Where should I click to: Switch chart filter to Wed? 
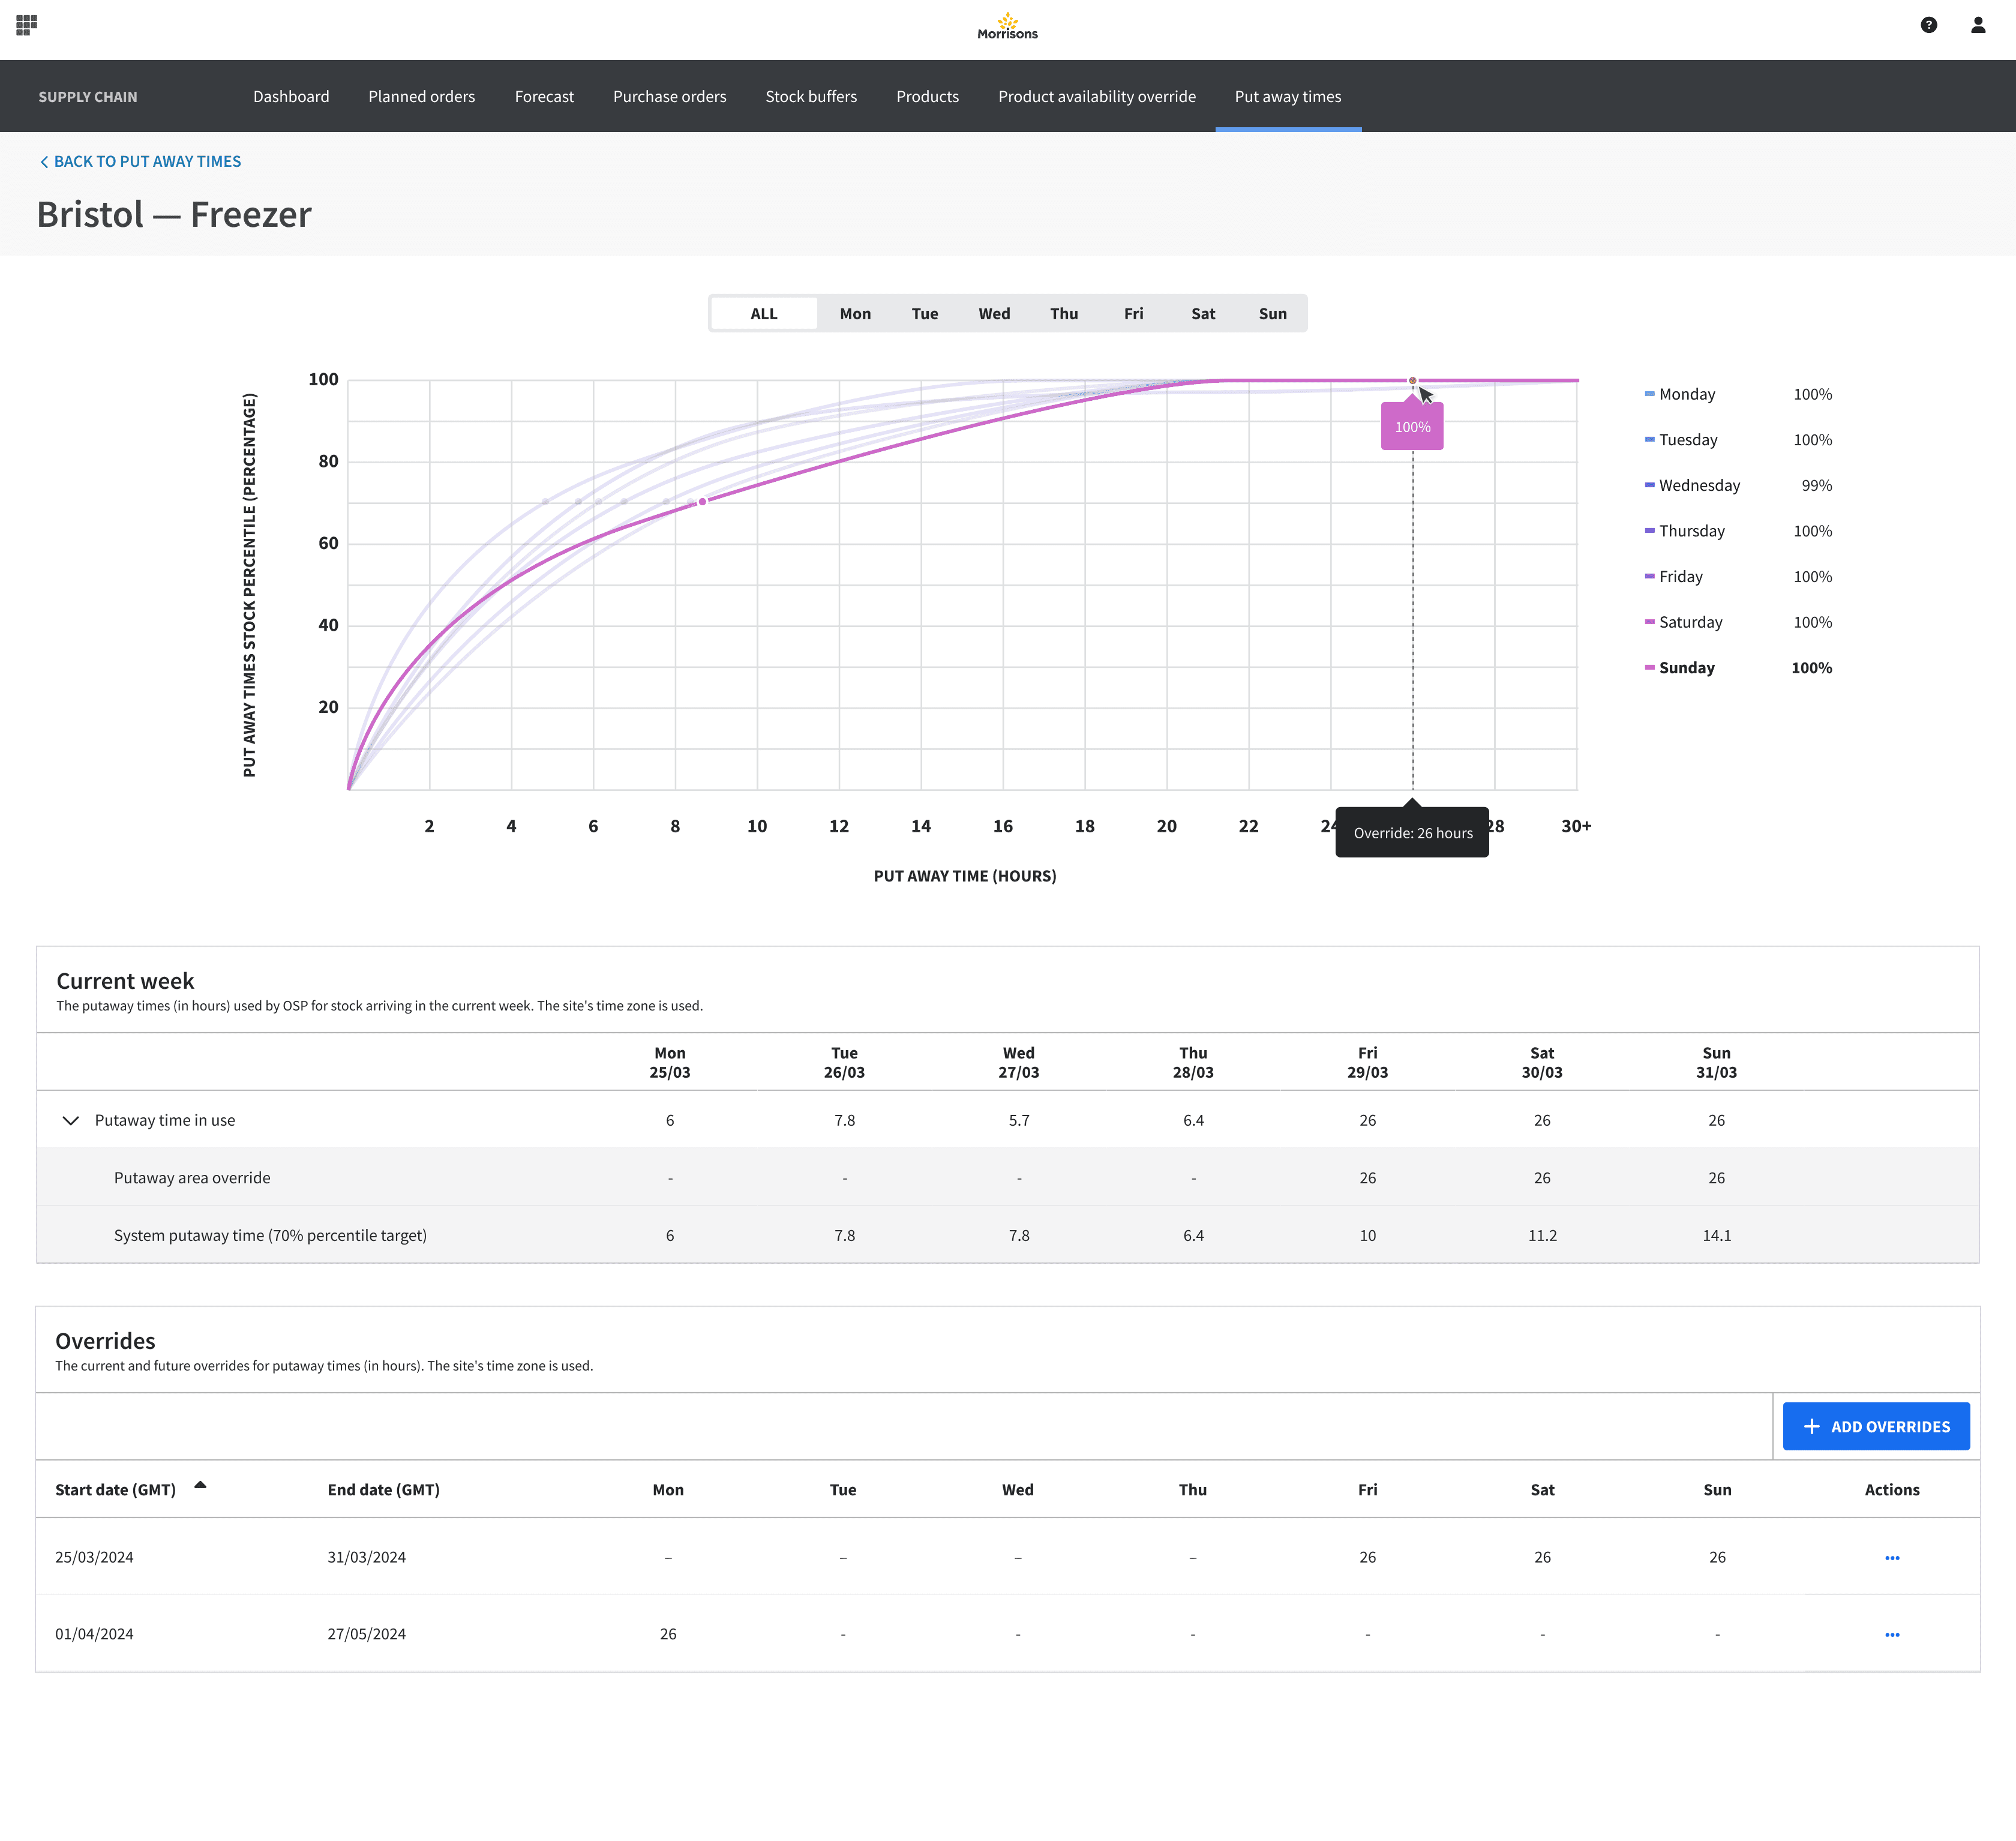pyautogui.click(x=993, y=314)
